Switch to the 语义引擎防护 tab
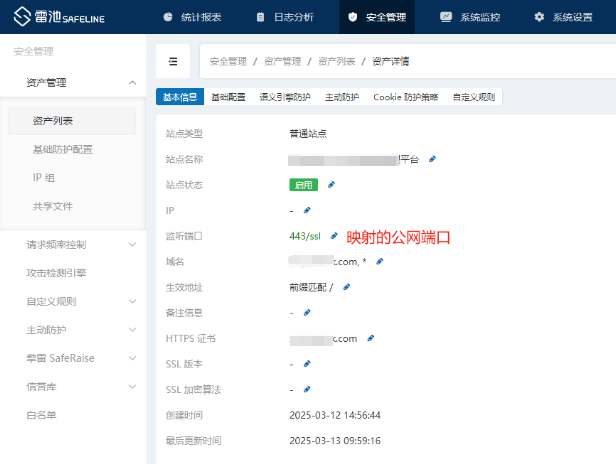 coord(286,97)
